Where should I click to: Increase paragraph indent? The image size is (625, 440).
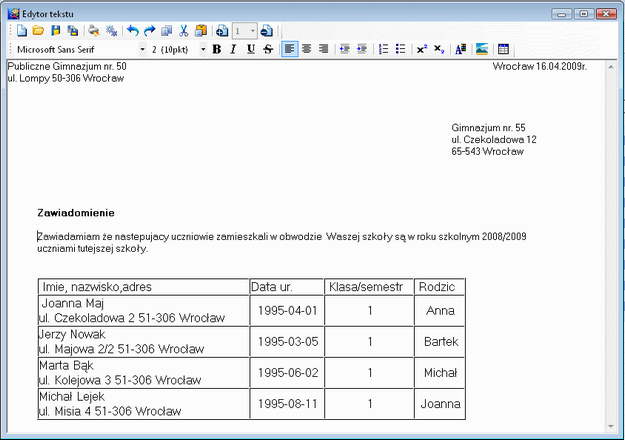pyautogui.click(x=362, y=49)
